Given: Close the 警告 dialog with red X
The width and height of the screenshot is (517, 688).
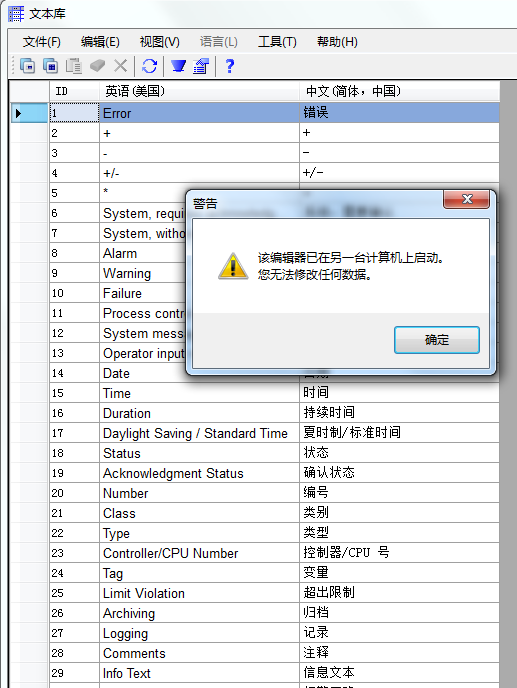Looking at the screenshot, I should 467,199.
